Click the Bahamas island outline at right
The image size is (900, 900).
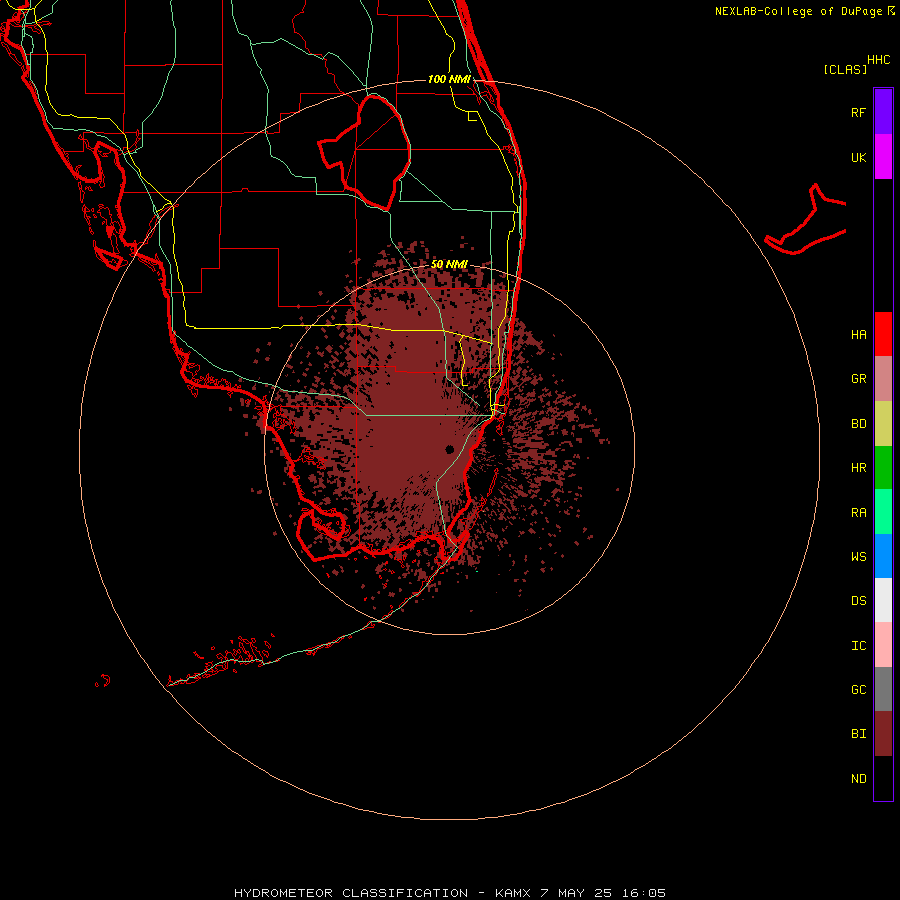806,221
